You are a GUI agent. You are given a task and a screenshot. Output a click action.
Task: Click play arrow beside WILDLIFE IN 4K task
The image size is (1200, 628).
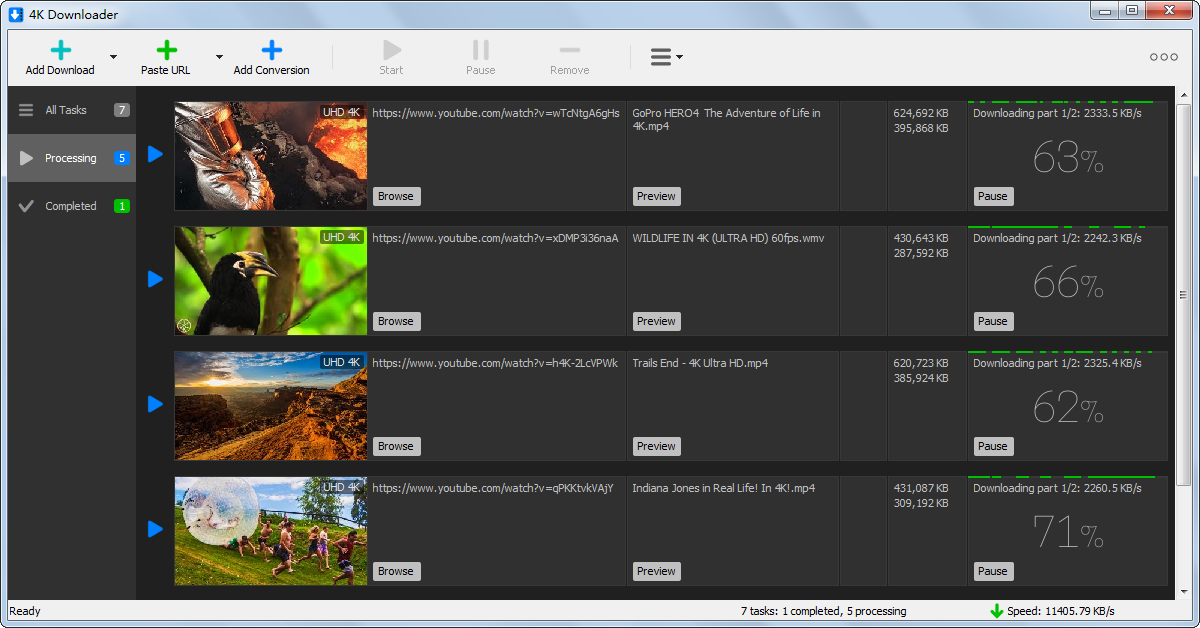155,279
